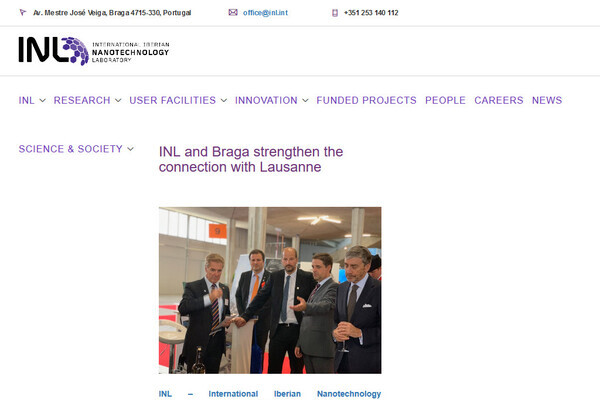Go to the CAREERS page
Image resolution: width=600 pixels, height=400 pixels.
click(499, 100)
